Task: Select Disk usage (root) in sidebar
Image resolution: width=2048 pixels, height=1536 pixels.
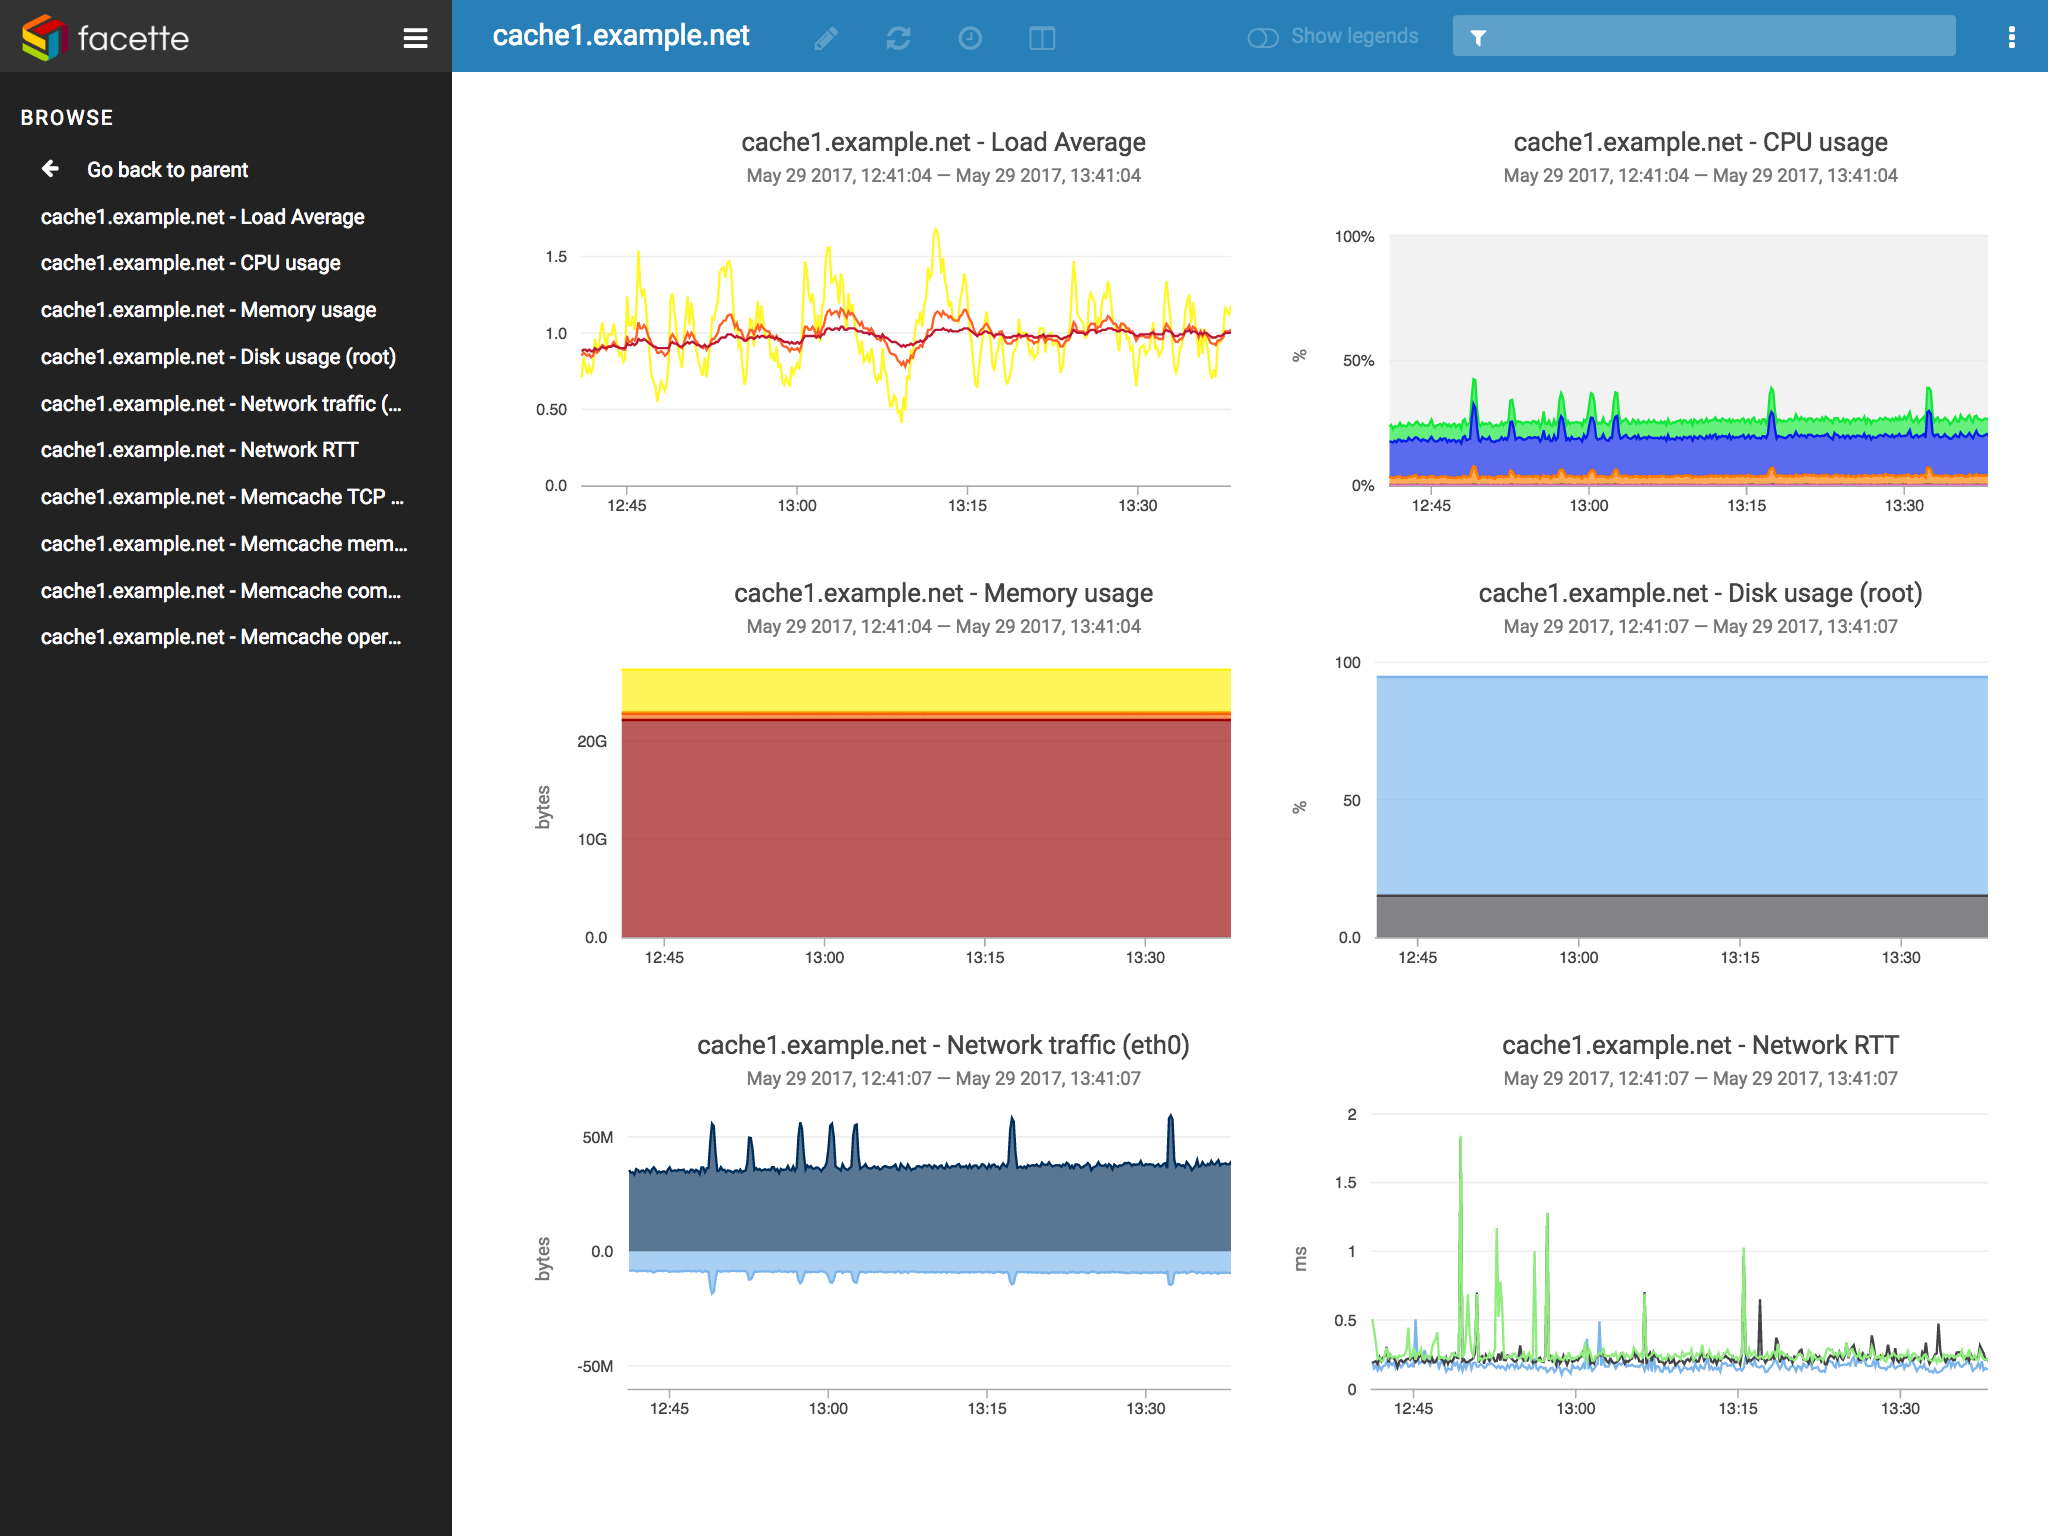Action: (218, 357)
